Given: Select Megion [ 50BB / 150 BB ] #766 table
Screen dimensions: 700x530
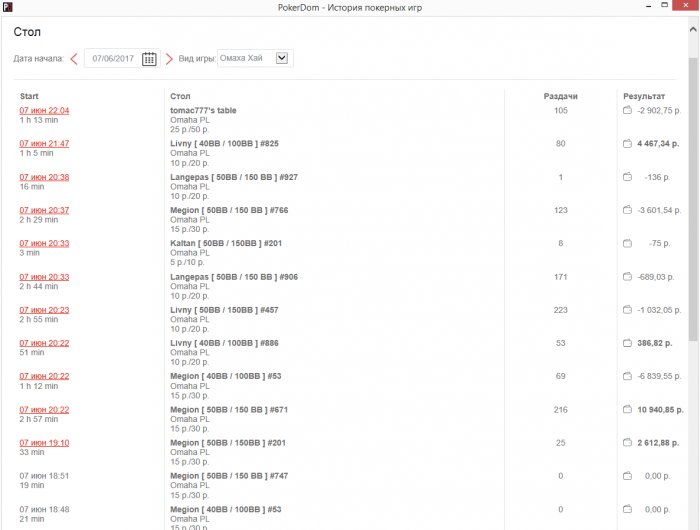Looking at the screenshot, I should (x=229, y=210).
